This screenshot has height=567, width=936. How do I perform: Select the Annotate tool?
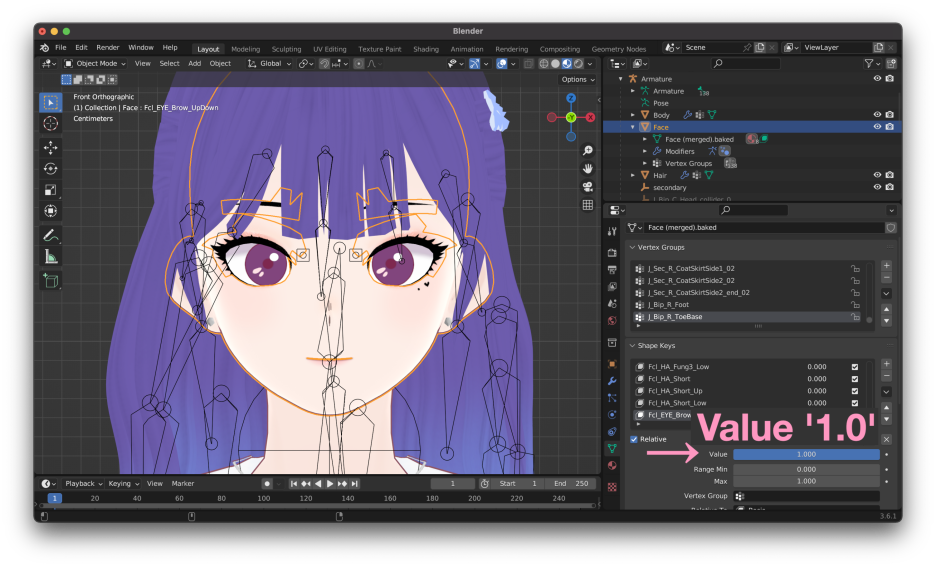point(51,236)
